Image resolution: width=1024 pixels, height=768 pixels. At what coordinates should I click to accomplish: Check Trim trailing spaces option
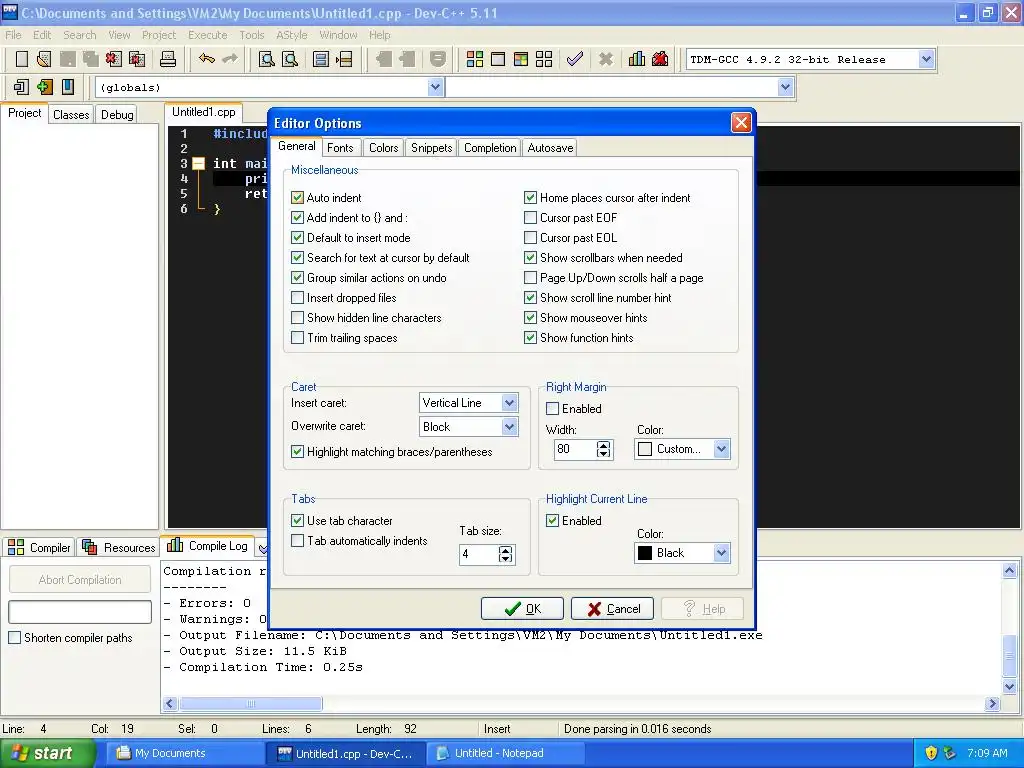pyautogui.click(x=297, y=338)
